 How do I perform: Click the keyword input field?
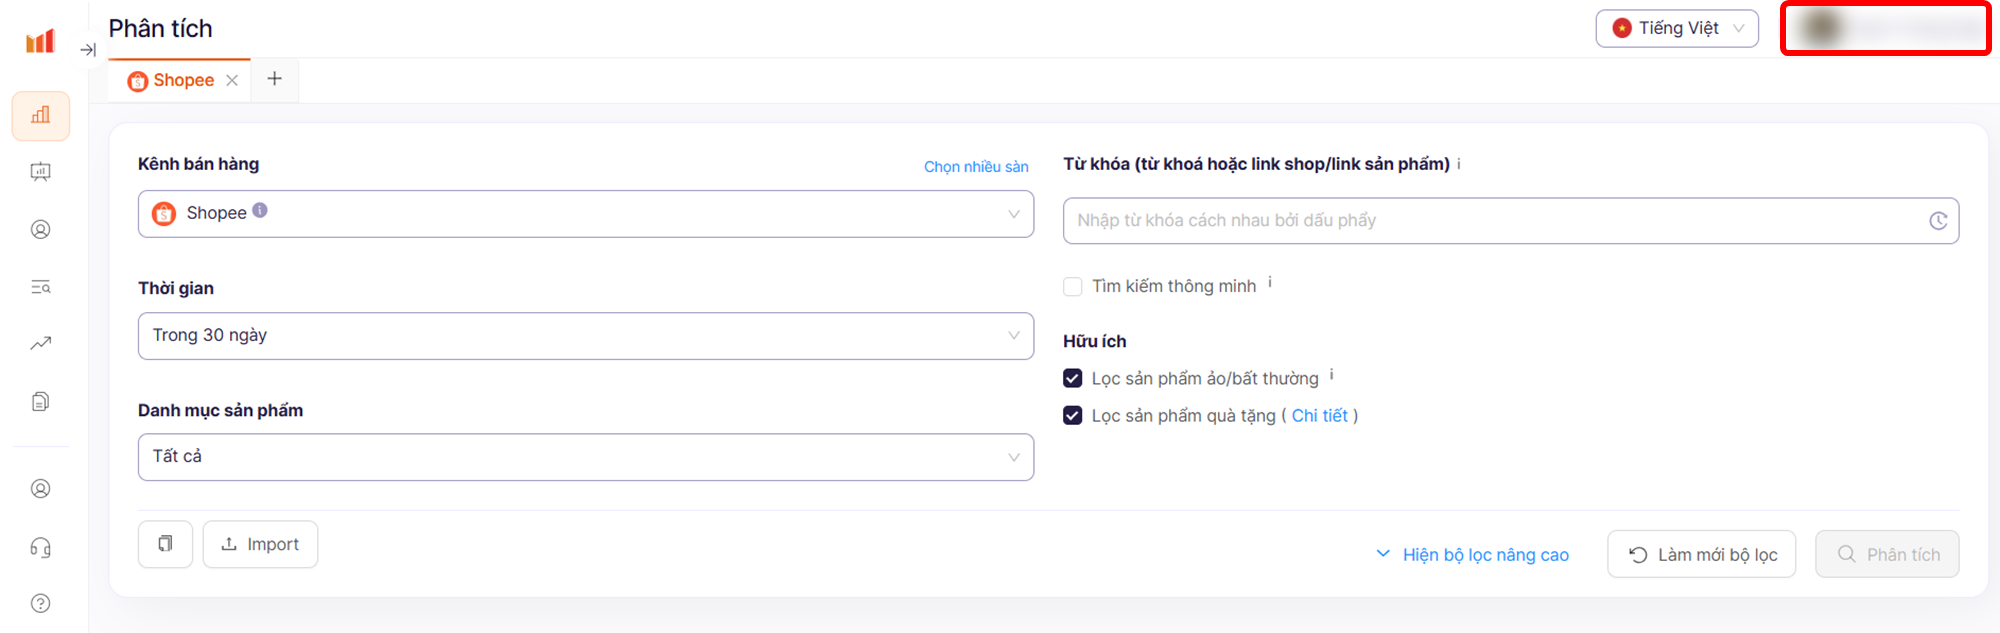pos(1495,221)
